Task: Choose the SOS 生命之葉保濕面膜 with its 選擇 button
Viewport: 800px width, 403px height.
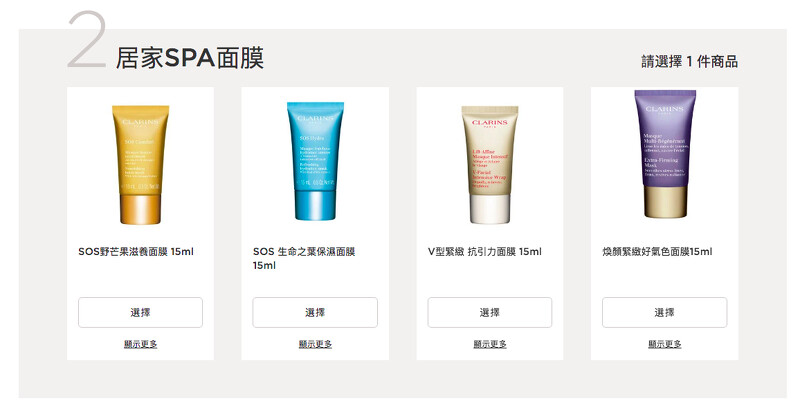Action: click(x=315, y=312)
